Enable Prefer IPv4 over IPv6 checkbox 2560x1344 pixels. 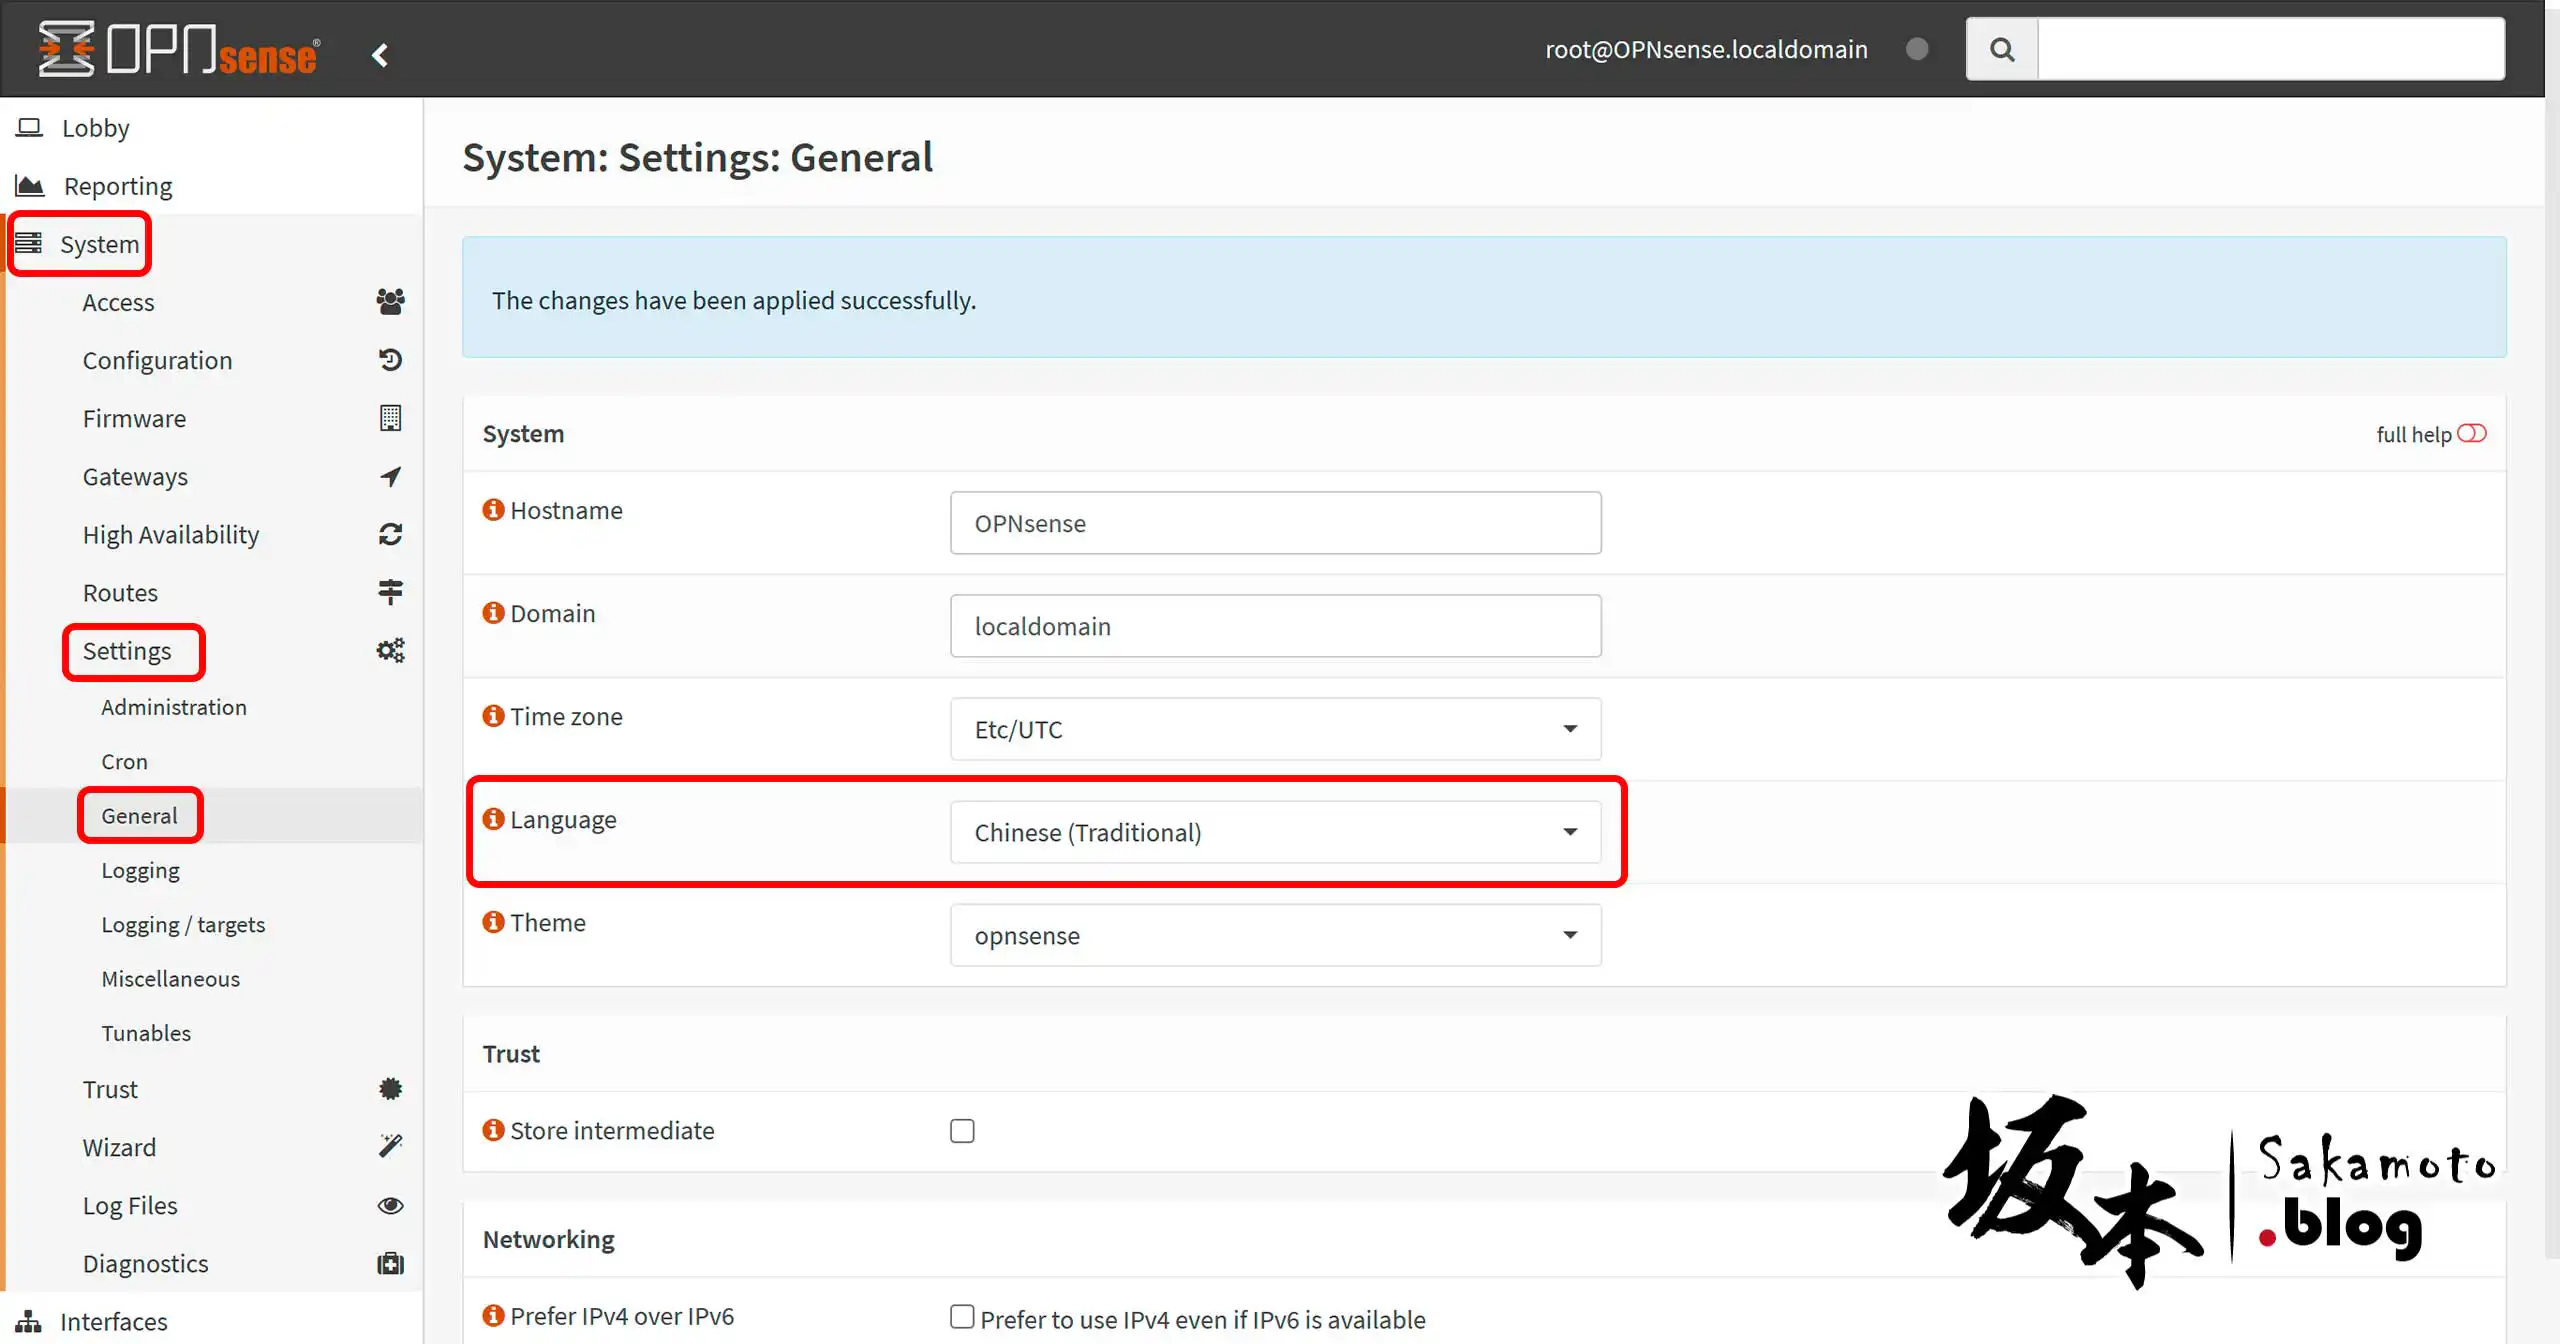(962, 1317)
